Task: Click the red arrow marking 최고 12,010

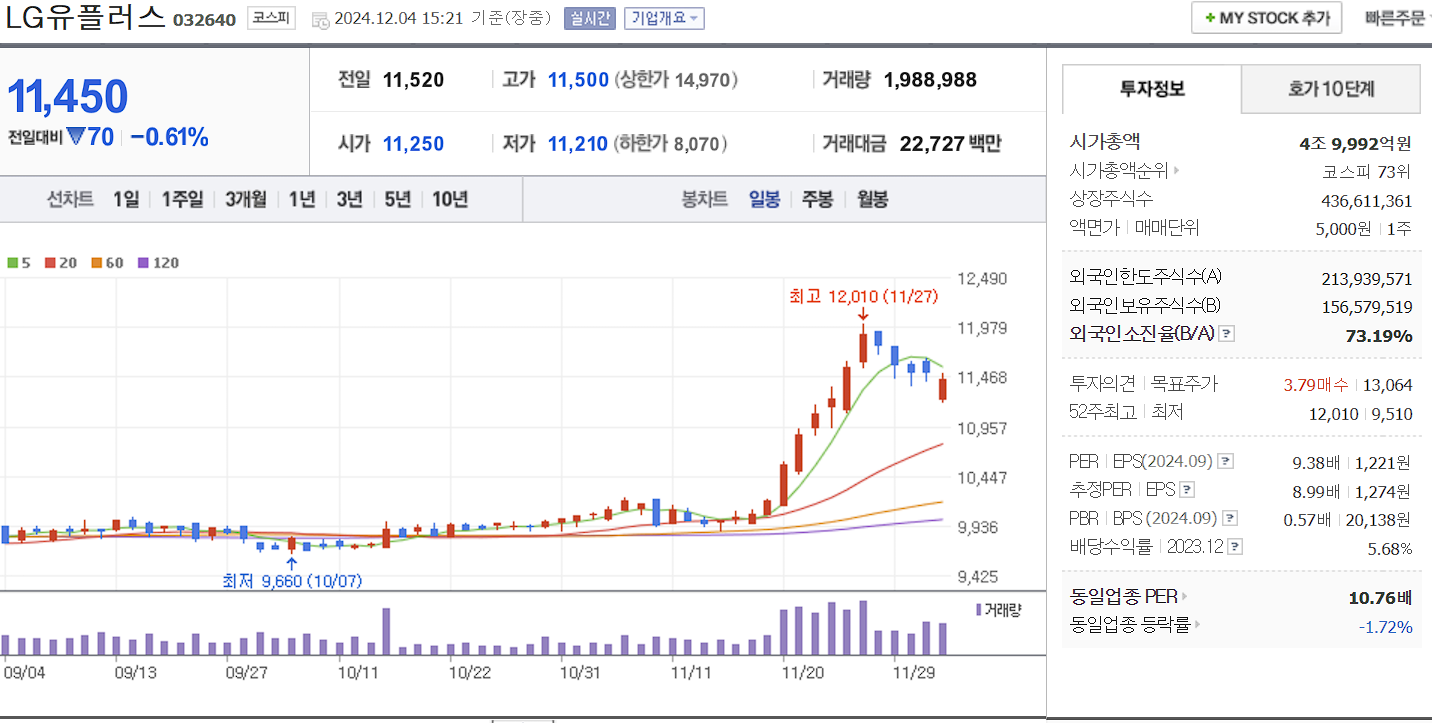Action: (863, 315)
